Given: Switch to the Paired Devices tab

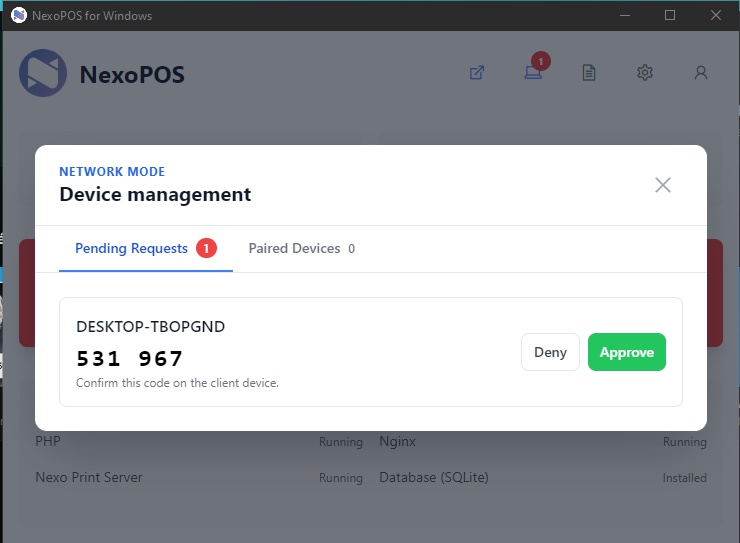Looking at the screenshot, I should click(x=302, y=248).
